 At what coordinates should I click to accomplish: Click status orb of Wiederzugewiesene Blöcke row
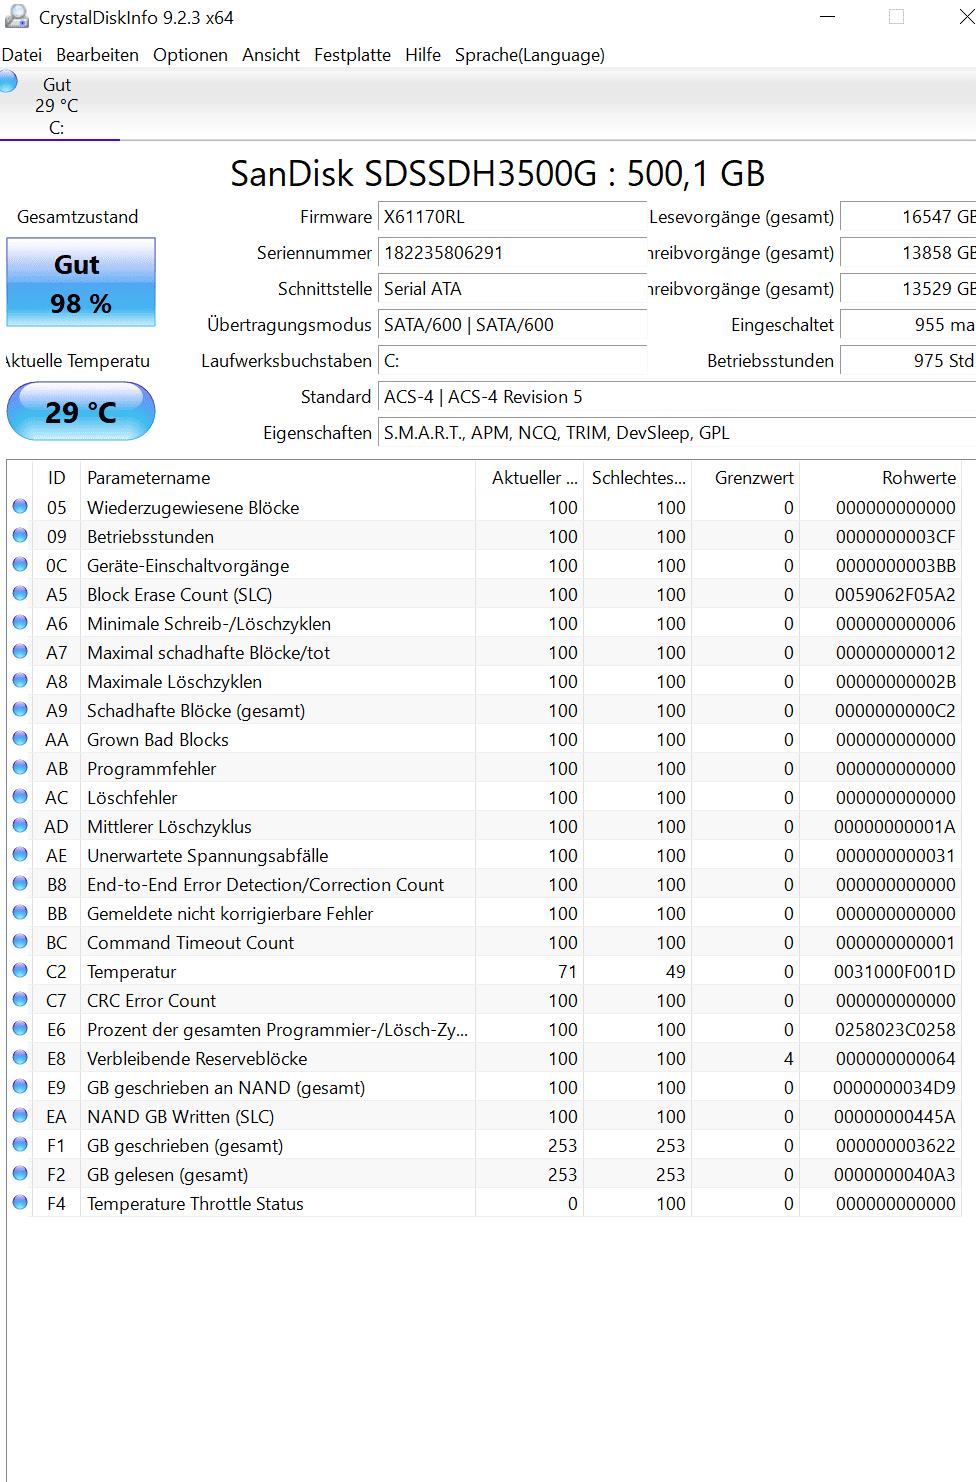click(20, 506)
